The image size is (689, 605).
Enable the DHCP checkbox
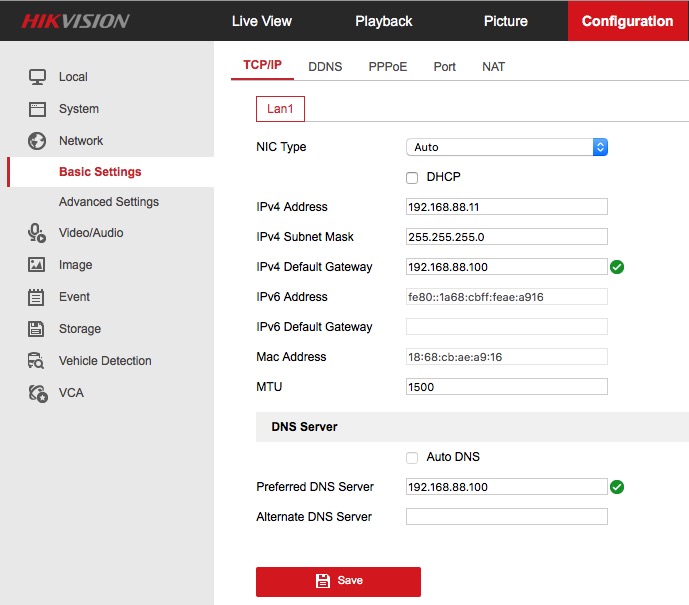click(412, 178)
